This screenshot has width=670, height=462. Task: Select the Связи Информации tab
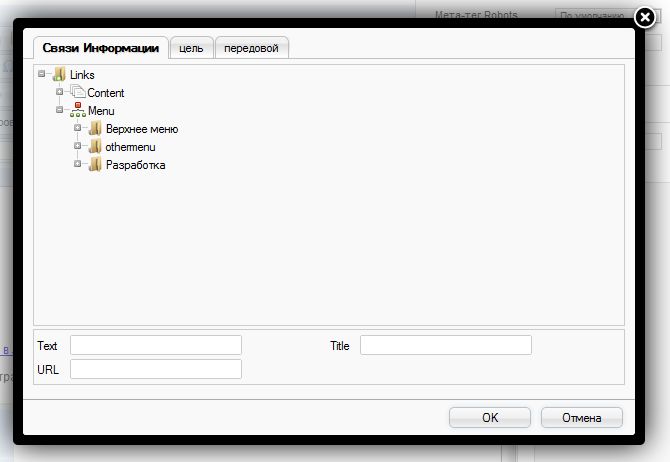(x=100, y=47)
